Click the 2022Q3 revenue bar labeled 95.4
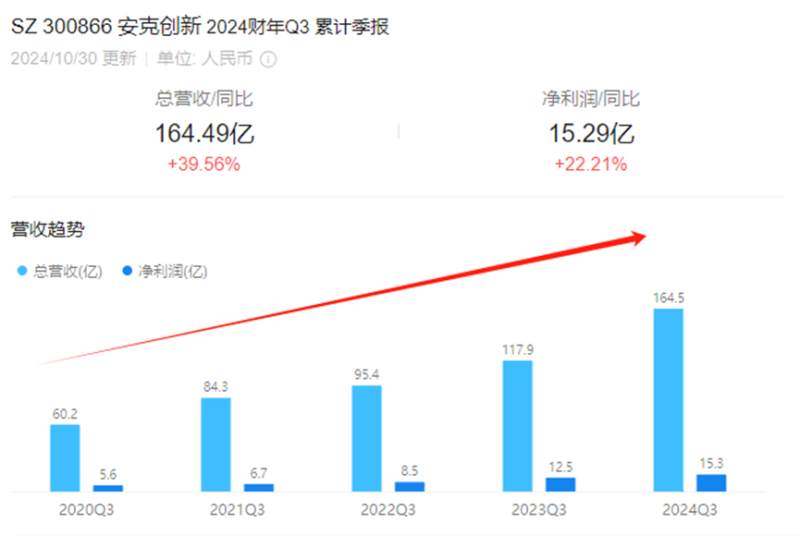The image size is (800, 536). pos(367,438)
